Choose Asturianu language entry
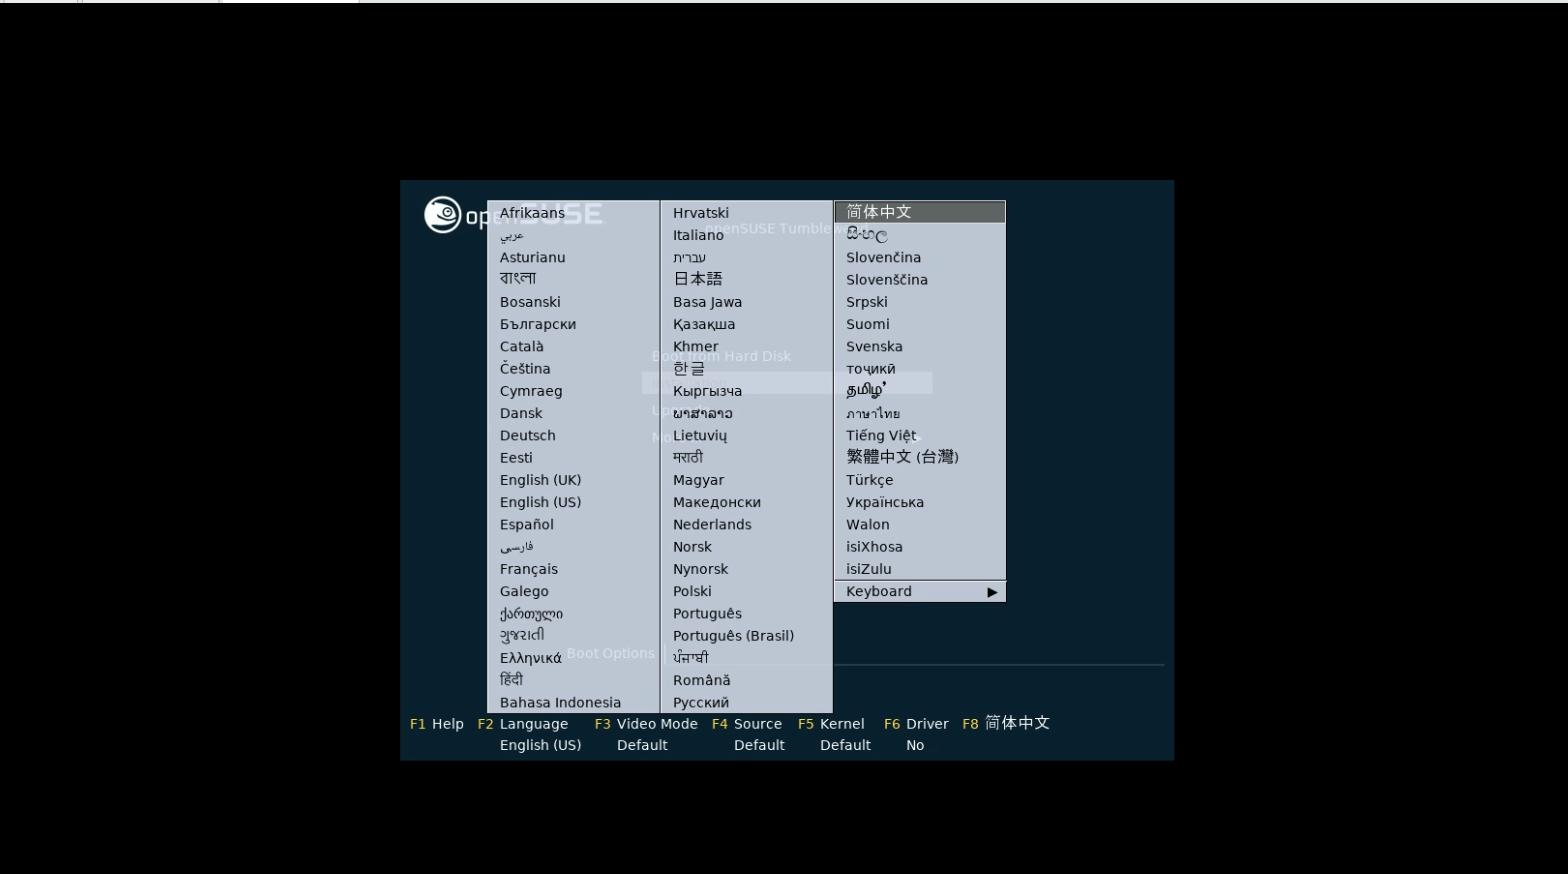The height and width of the screenshot is (874, 1568). coord(532,257)
